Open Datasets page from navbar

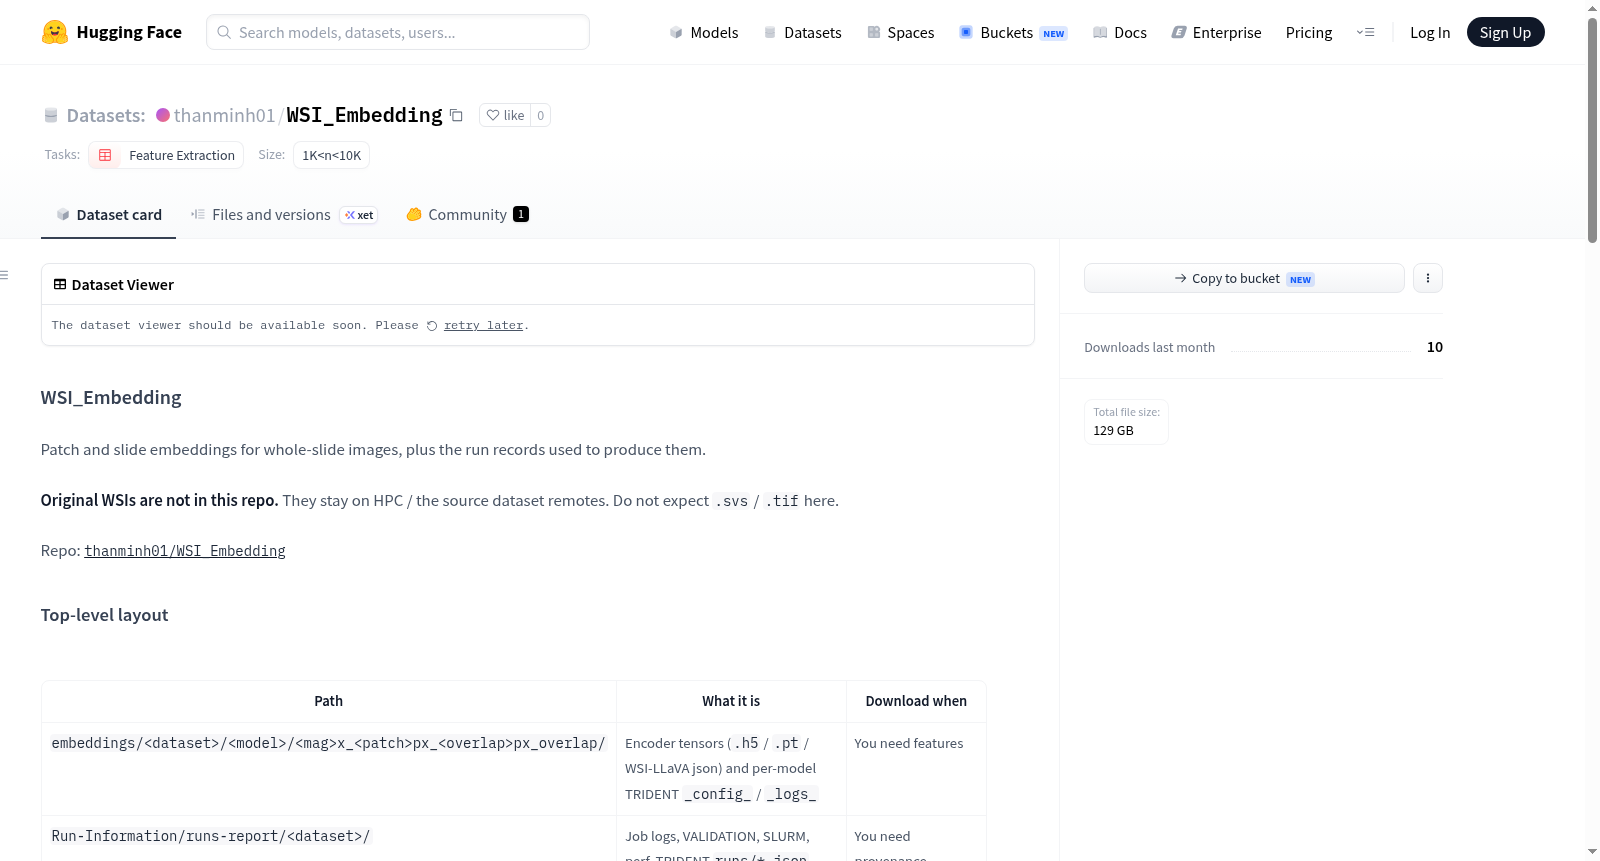(x=802, y=32)
